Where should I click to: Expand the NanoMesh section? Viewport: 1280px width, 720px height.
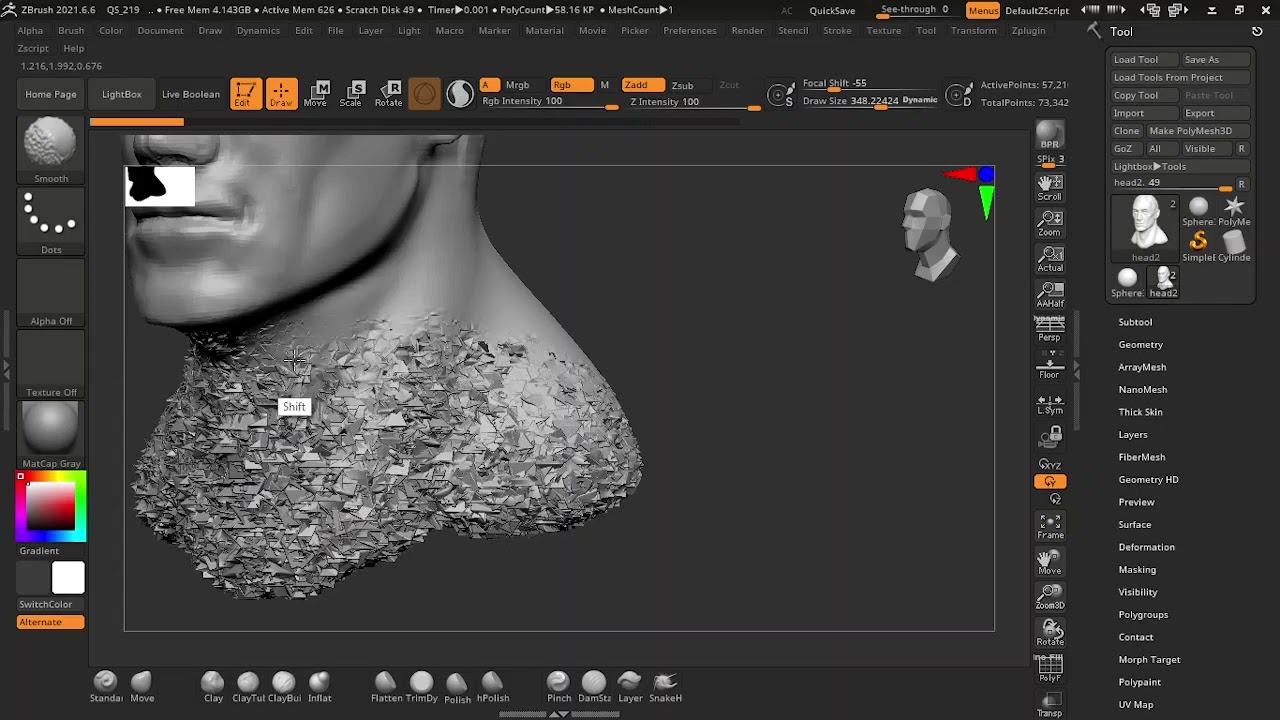point(1142,389)
